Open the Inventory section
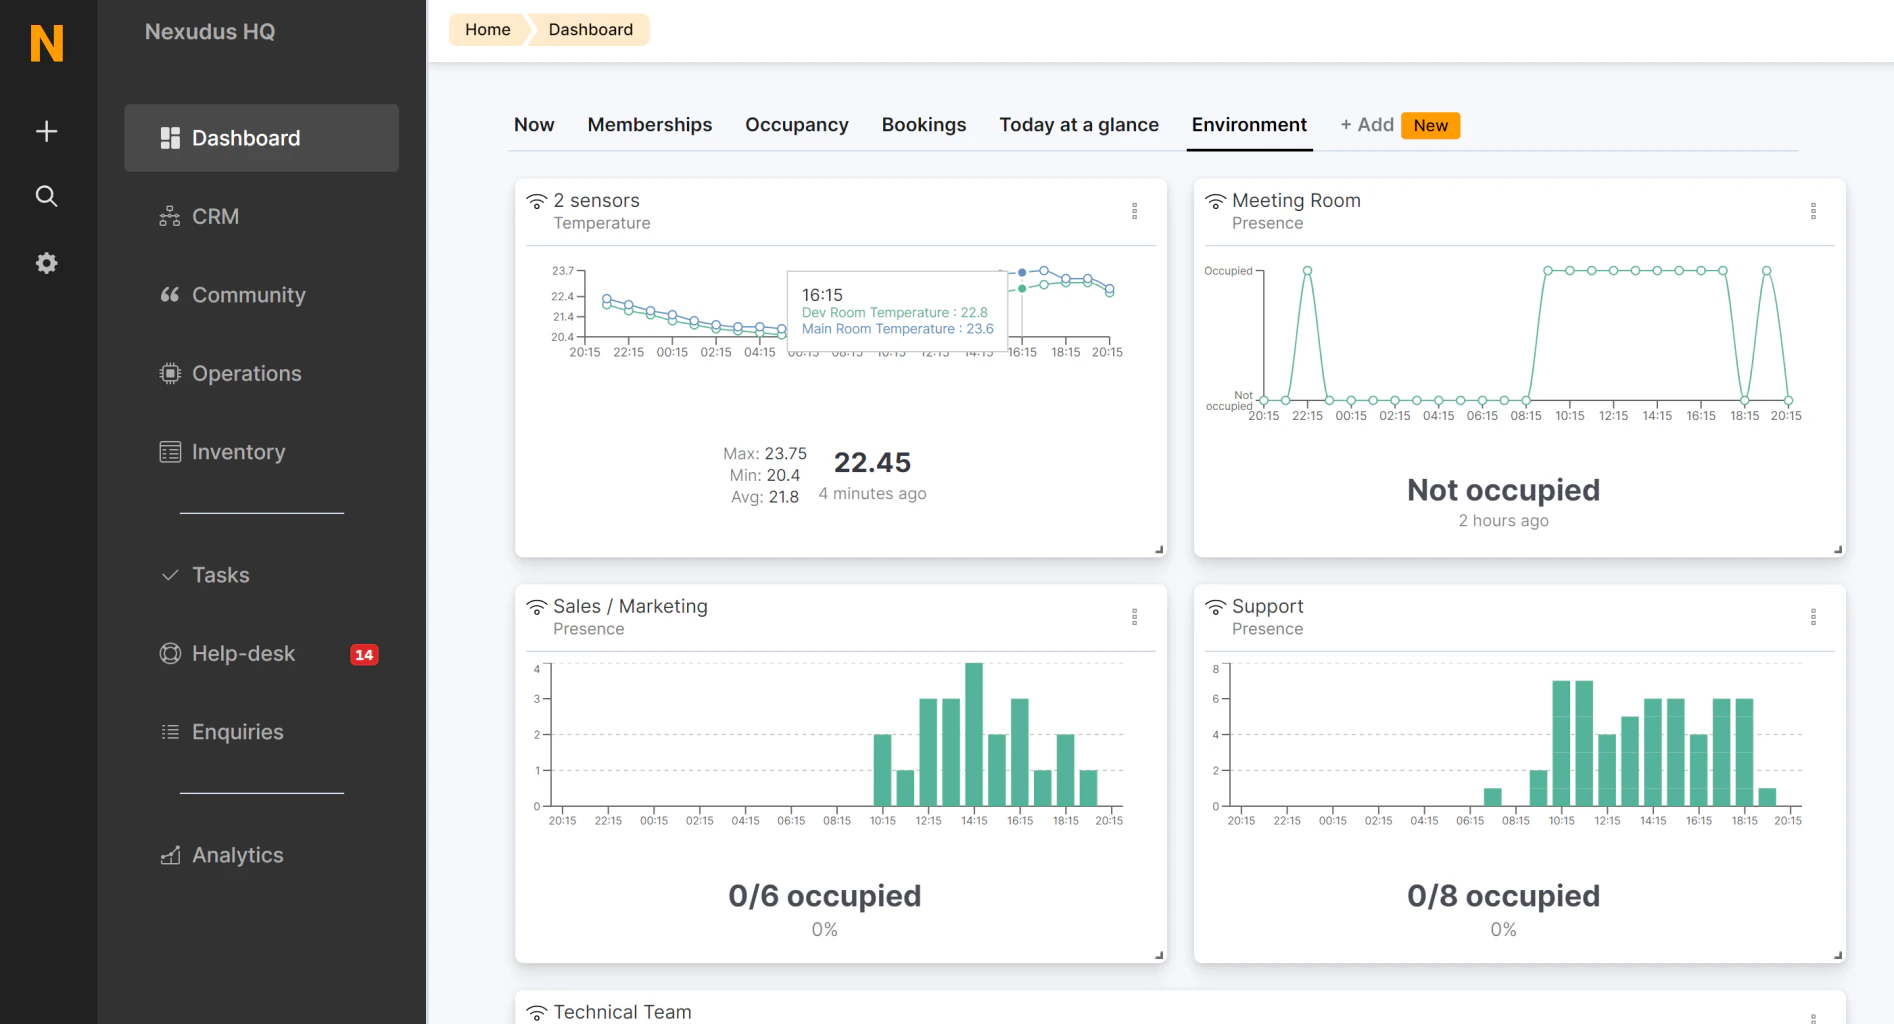The image size is (1894, 1024). click(238, 452)
